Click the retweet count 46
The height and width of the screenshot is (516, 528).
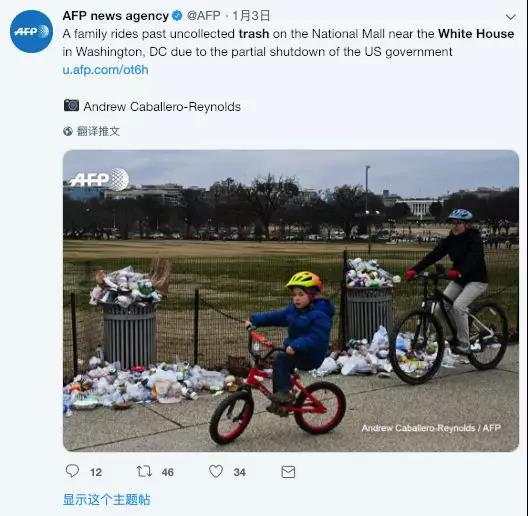tap(168, 472)
